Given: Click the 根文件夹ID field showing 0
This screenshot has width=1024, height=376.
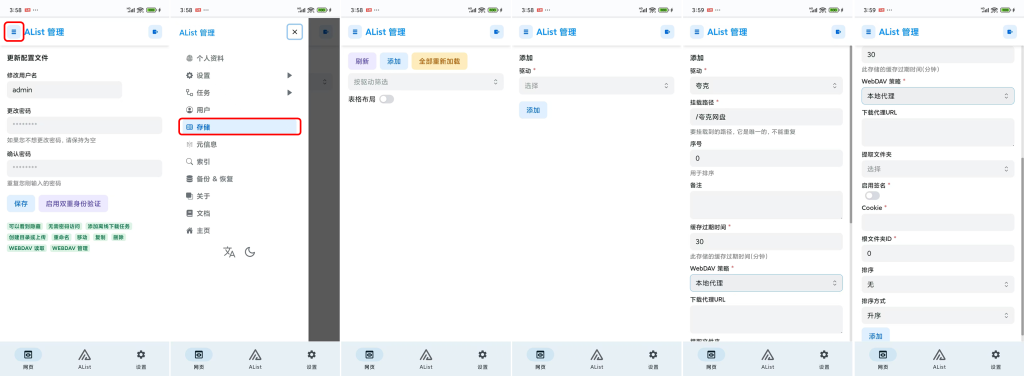Looking at the screenshot, I should (x=938, y=253).
